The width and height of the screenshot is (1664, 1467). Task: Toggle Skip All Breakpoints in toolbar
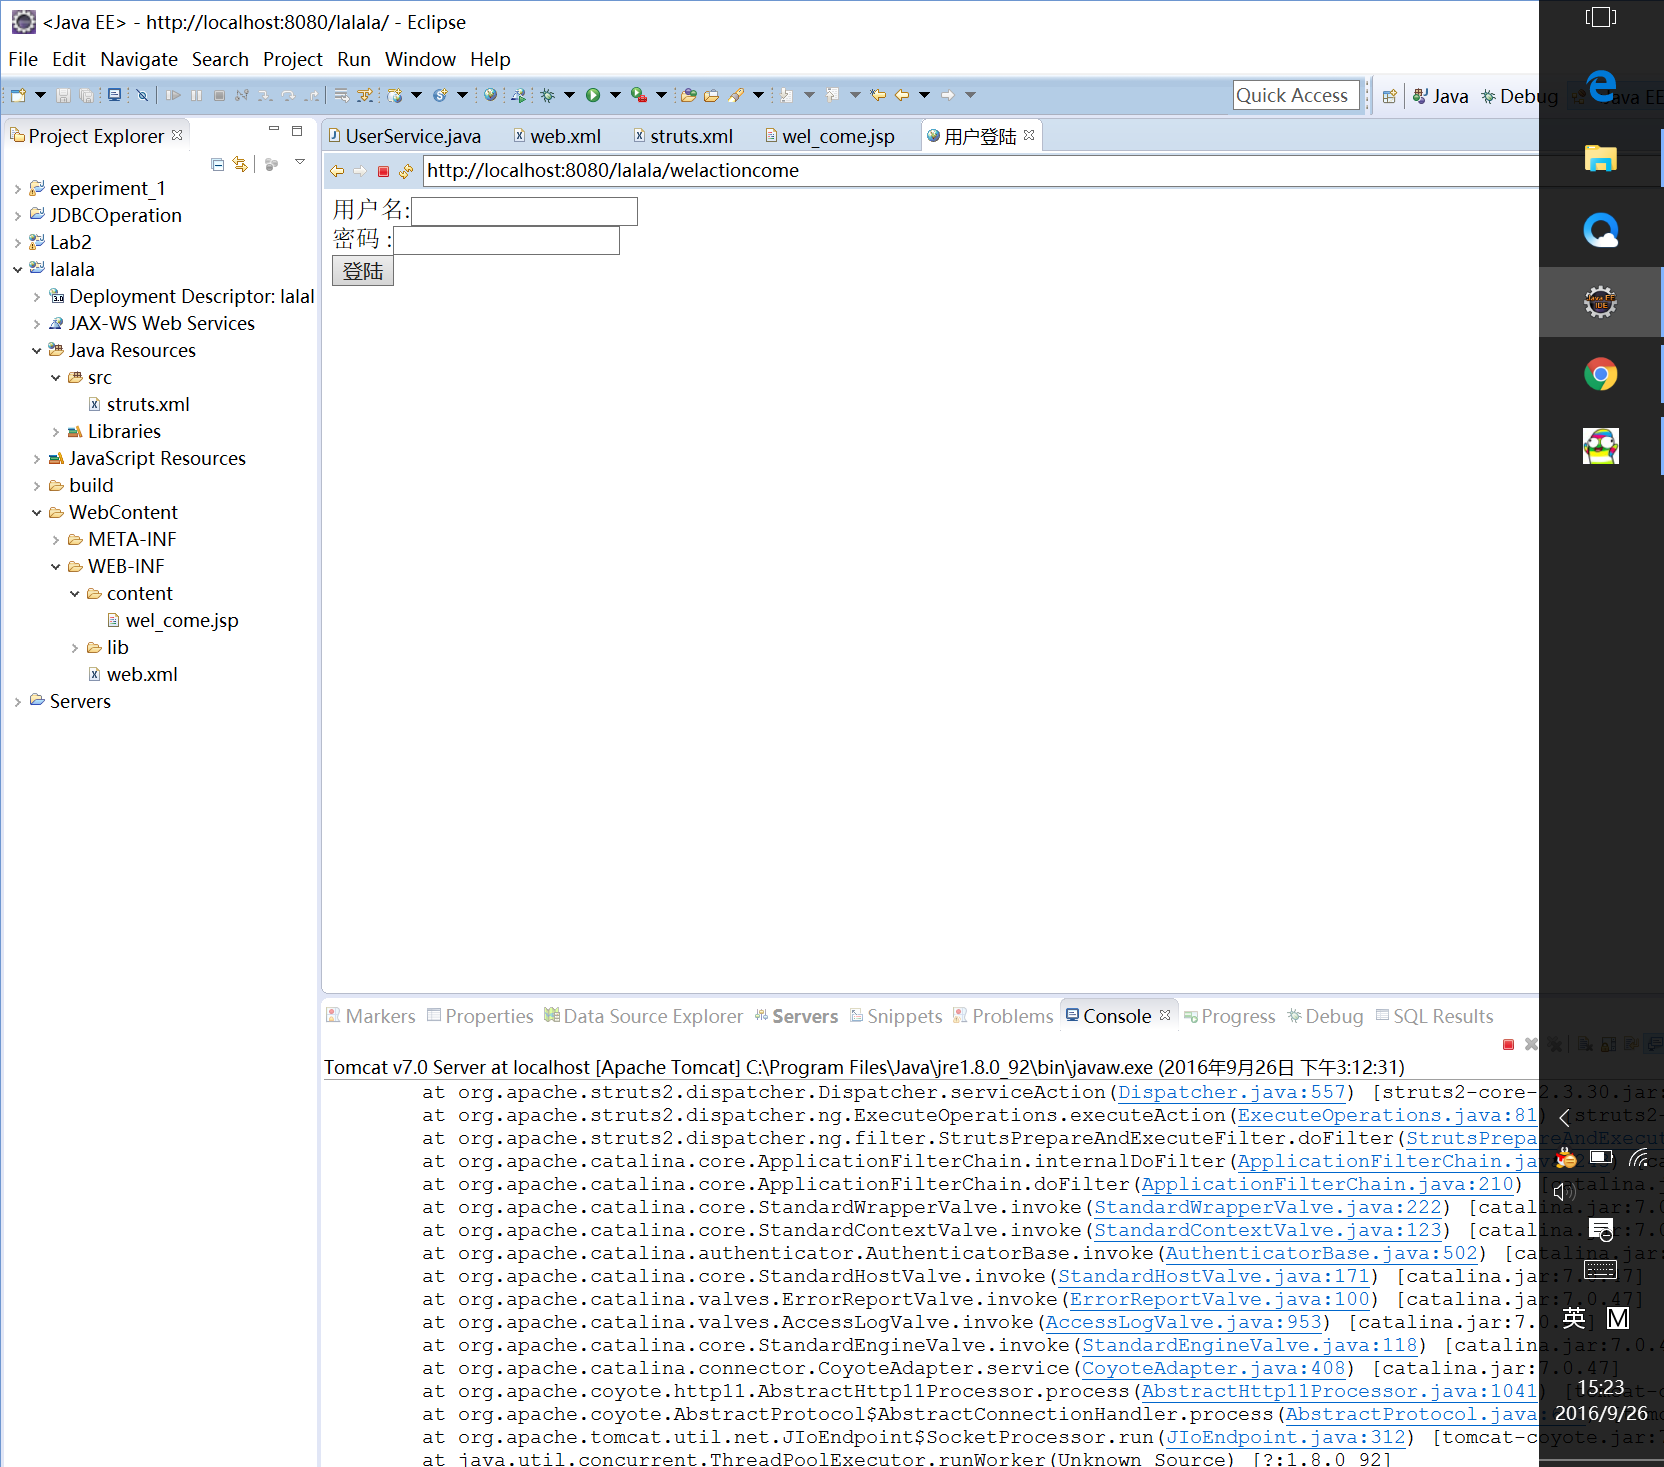tap(142, 95)
